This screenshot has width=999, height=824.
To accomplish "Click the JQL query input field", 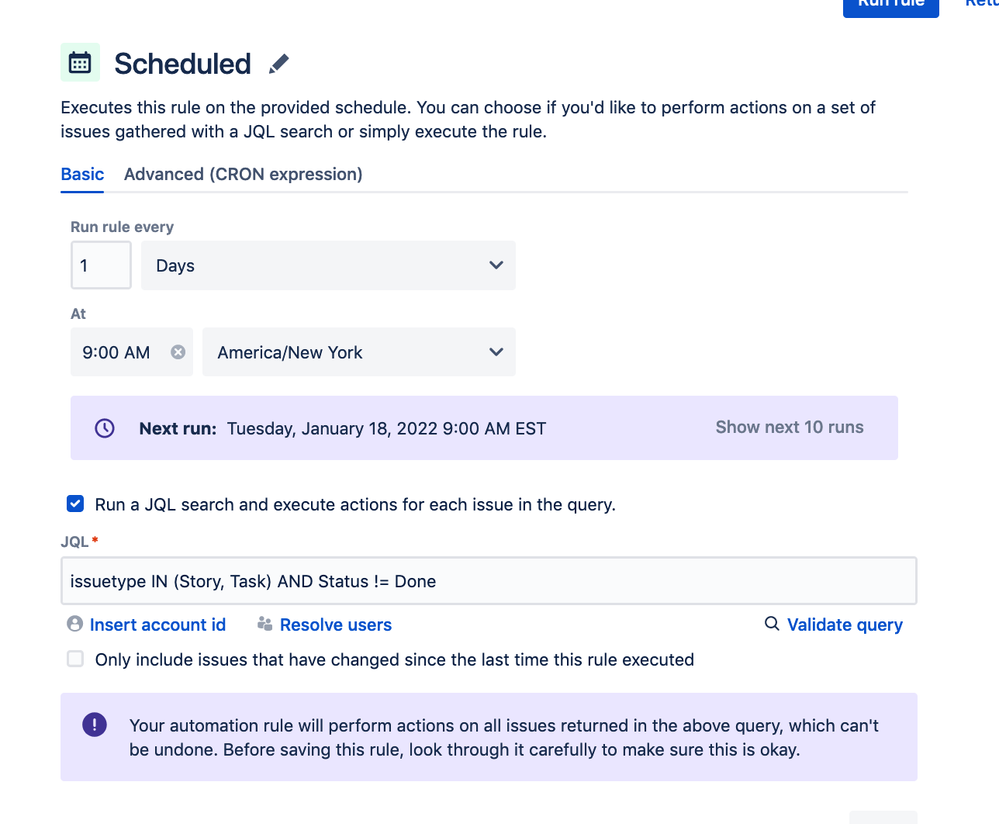I will (488, 581).
